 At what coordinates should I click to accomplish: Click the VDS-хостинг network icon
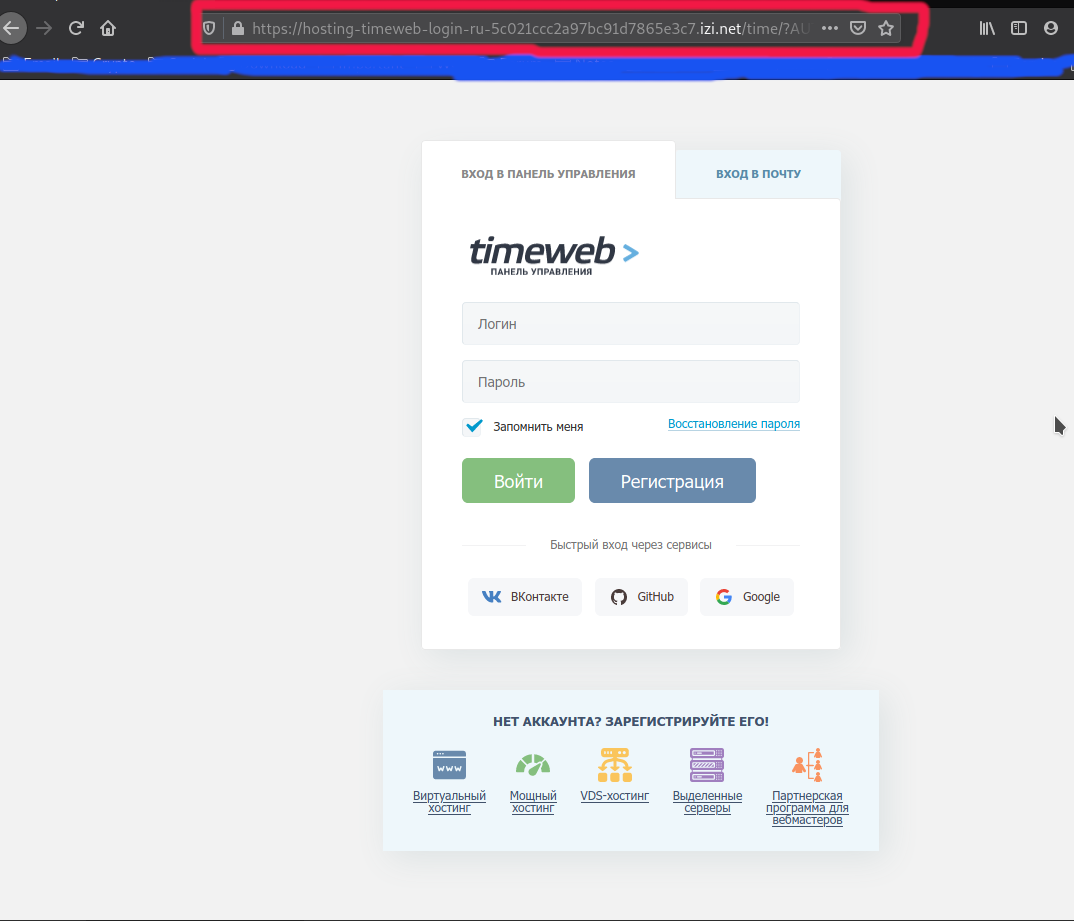[x=614, y=765]
